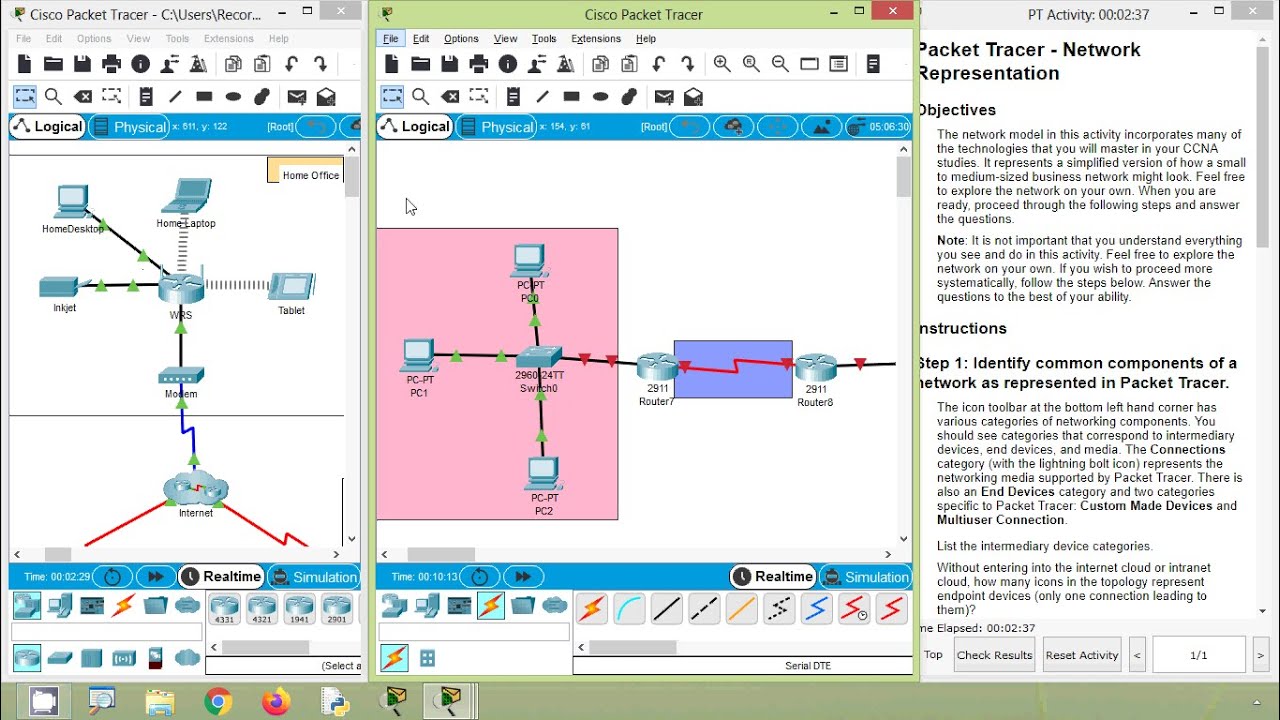Switch to Logical workspace in middle window

(x=414, y=127)
